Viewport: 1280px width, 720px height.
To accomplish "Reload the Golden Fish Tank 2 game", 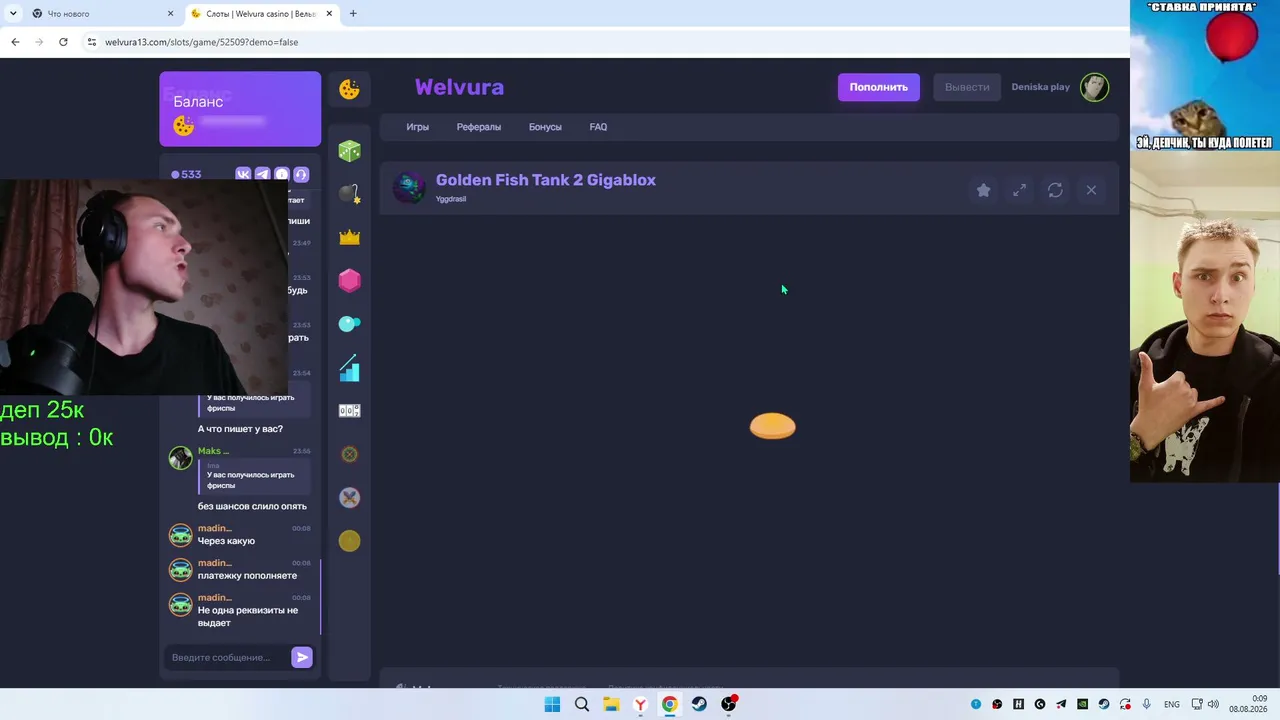I will (x=1055, y=190).
